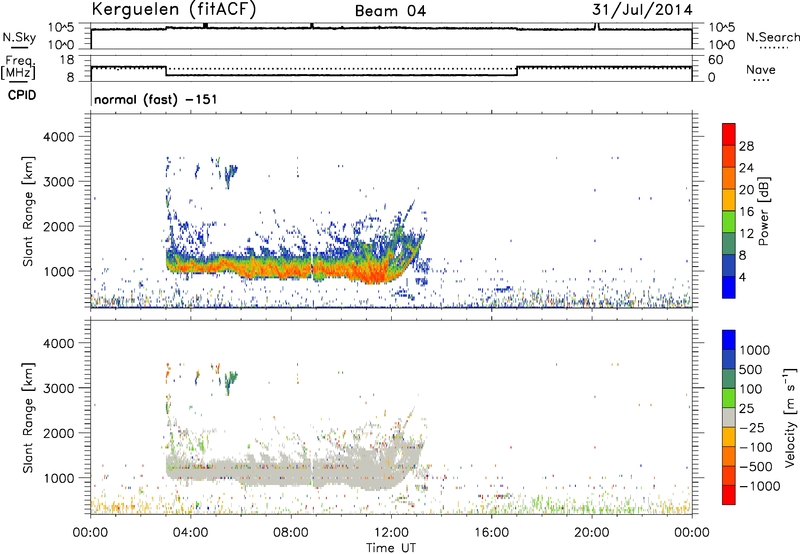This screenshot has height=554, width=800.
Task: Select the Beam 04 heading
Action: pyautogui.click(x=390, y=11)
